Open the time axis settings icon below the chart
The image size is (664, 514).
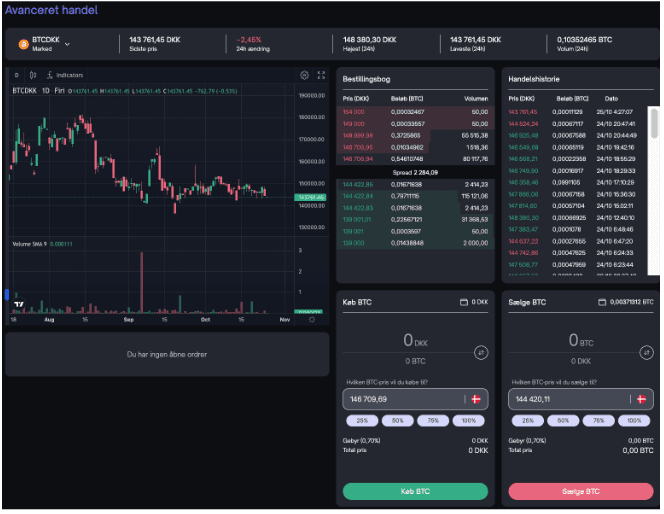pos(312,320)
